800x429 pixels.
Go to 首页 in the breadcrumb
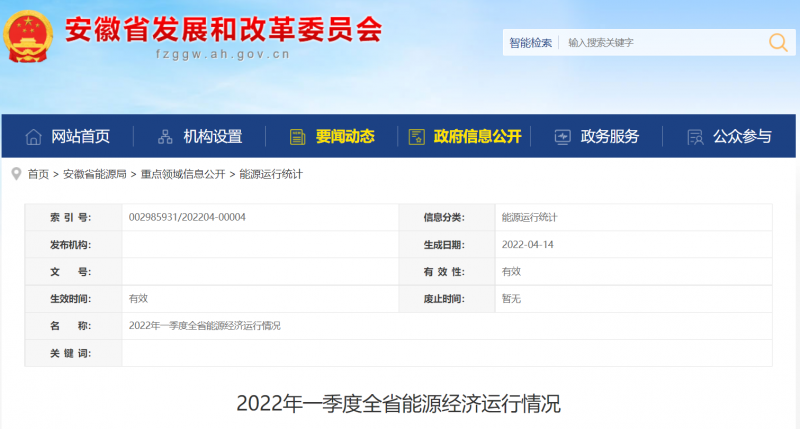click(x=38, y=174)
